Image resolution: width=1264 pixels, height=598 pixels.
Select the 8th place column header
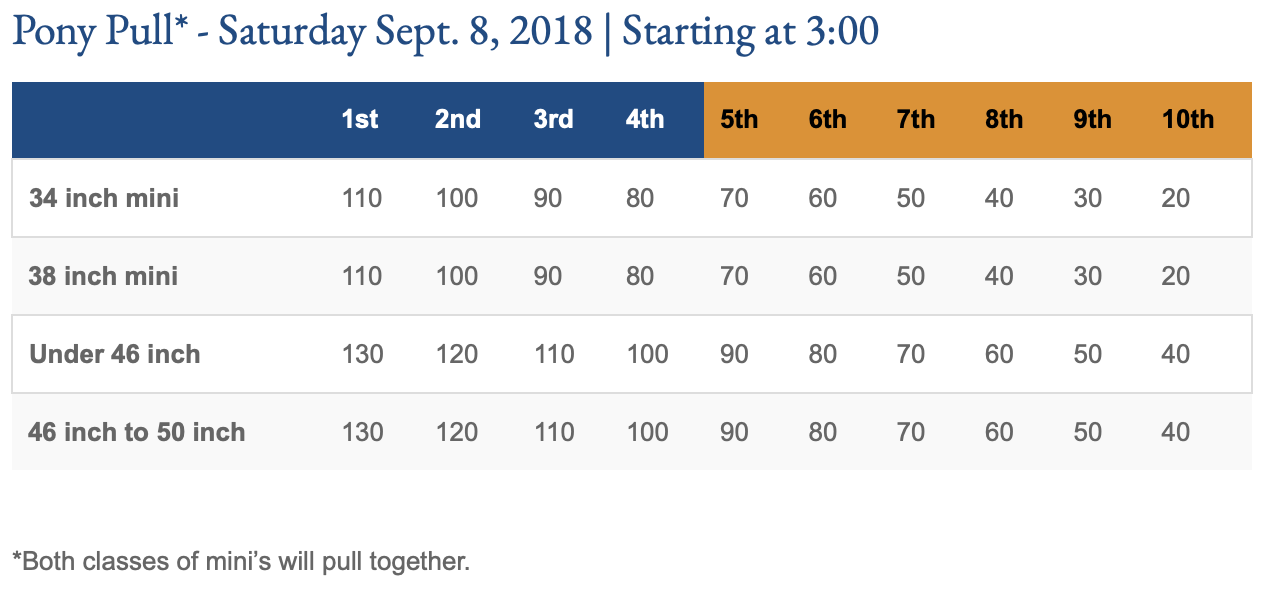[1004, 119]
